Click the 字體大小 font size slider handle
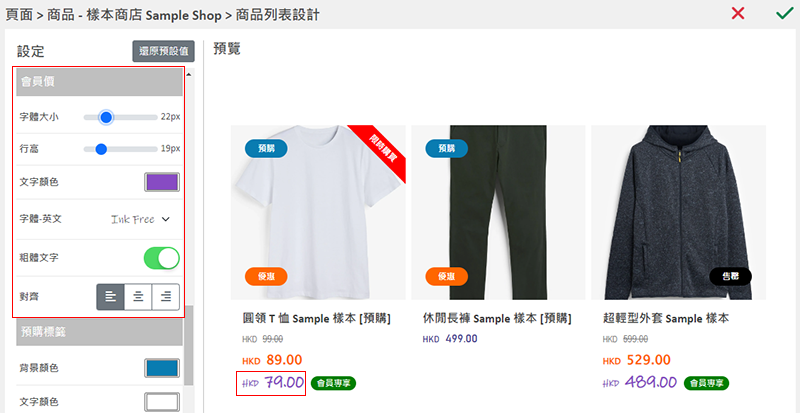The width and height of the screenshot is (800, 413). pyautogui.click(x=106, y=117)
